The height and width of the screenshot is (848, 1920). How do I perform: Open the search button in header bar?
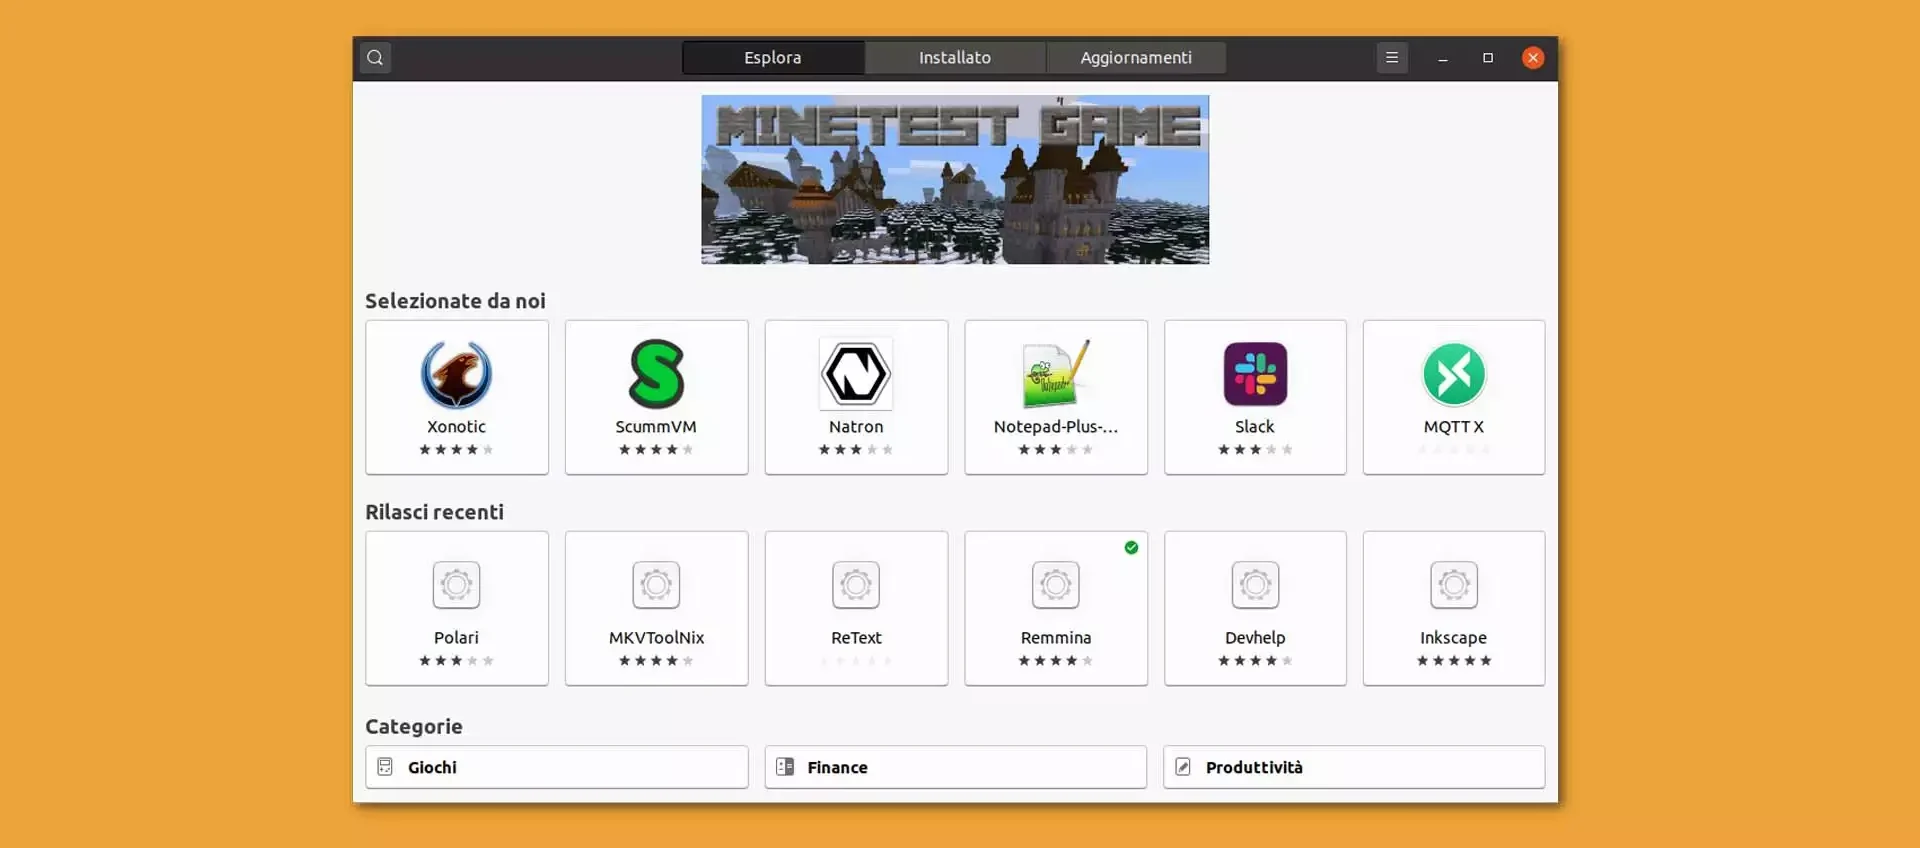tap(375, 58)
